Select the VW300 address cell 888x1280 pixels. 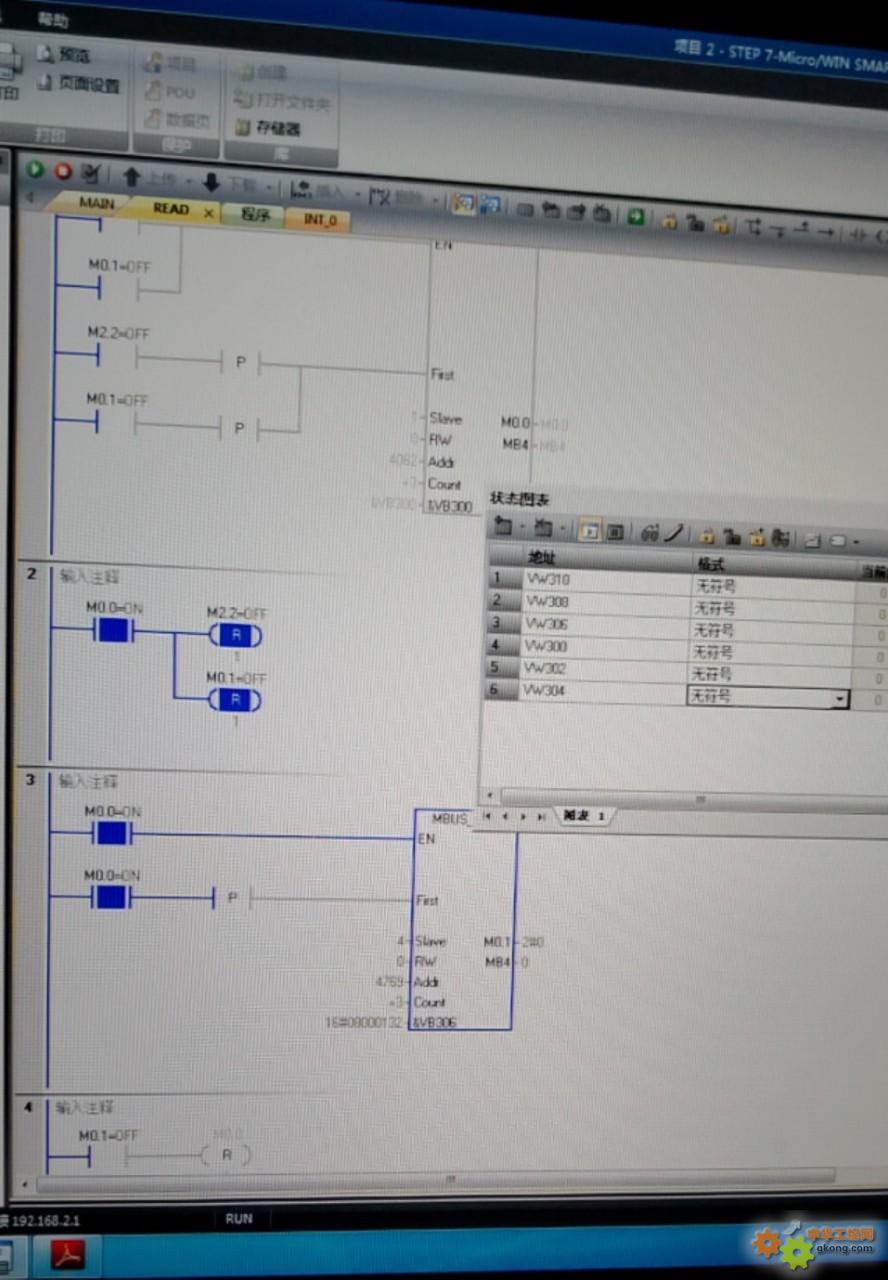pos(604,648)
